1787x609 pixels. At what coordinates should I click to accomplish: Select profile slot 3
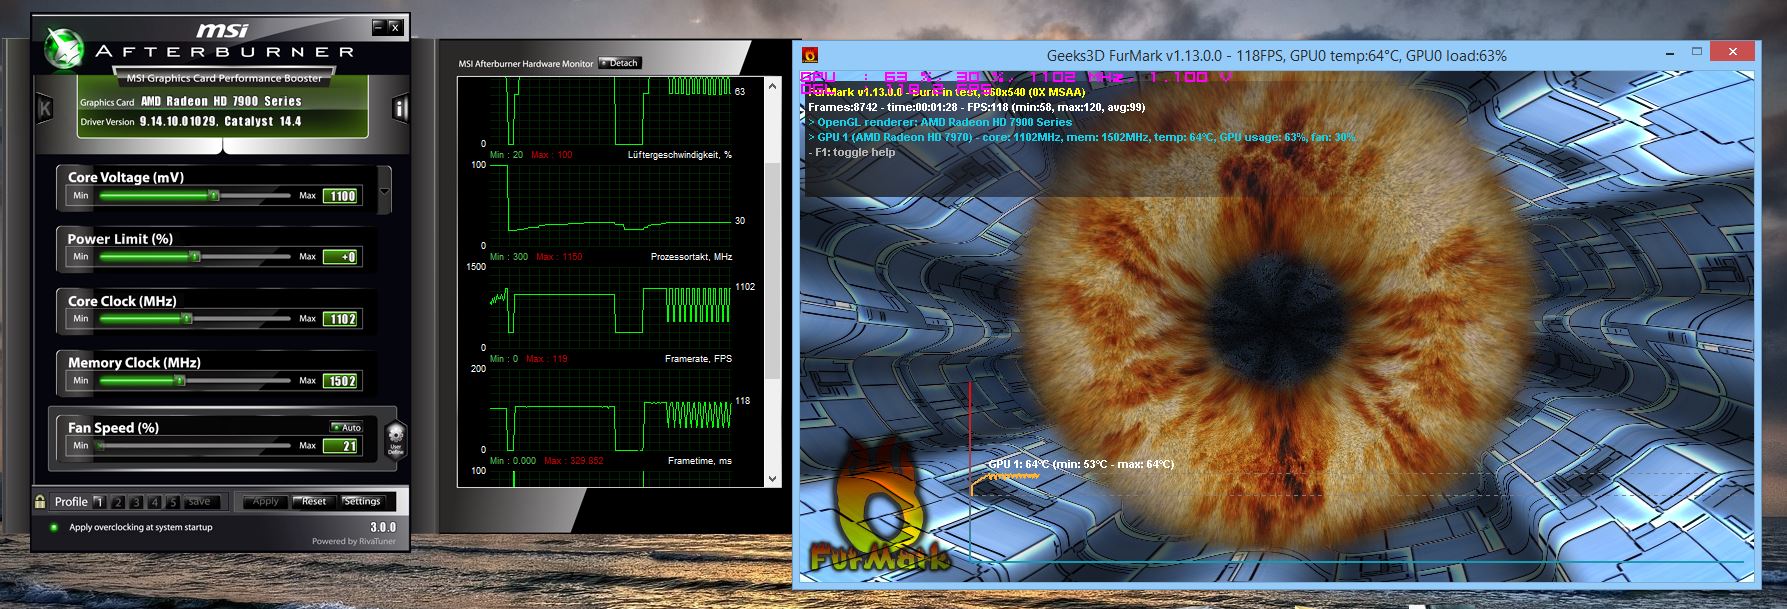coord(137,502)
